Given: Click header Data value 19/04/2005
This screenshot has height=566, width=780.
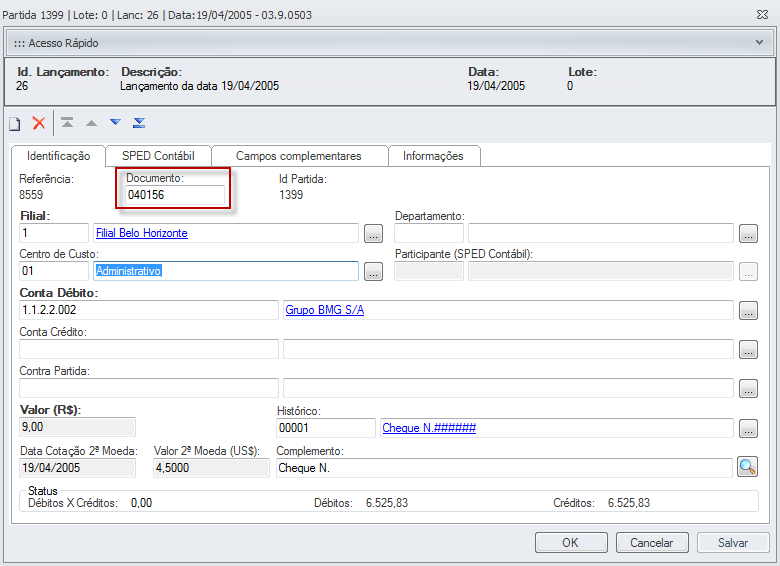Looking at the screenshot, I should 496,86.
